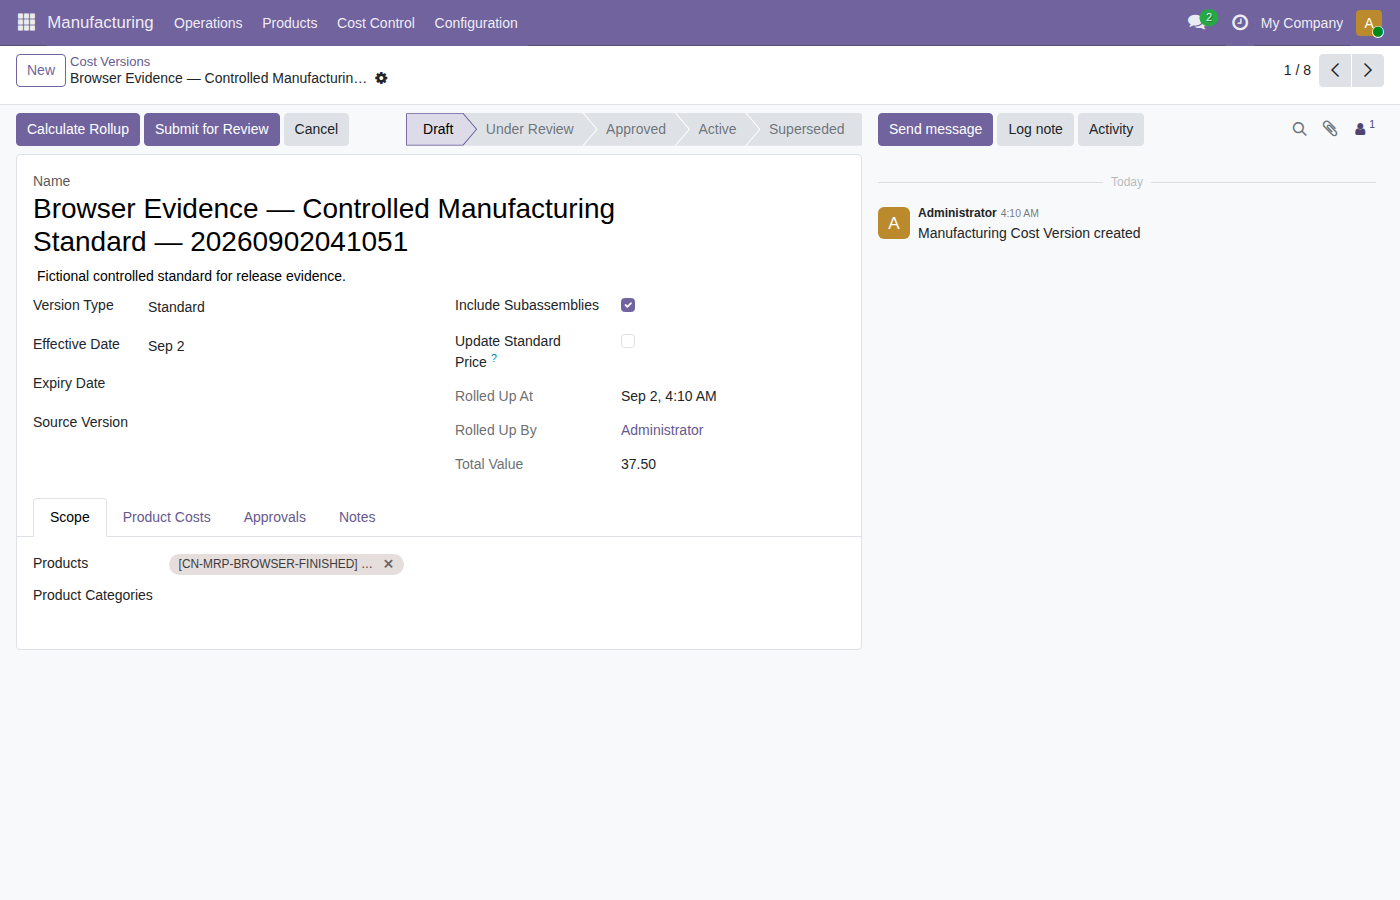The width and height of the screenshot is (1400, 900).
Task: Open the Product Categories selection field
Action: [x=507, y=595]
